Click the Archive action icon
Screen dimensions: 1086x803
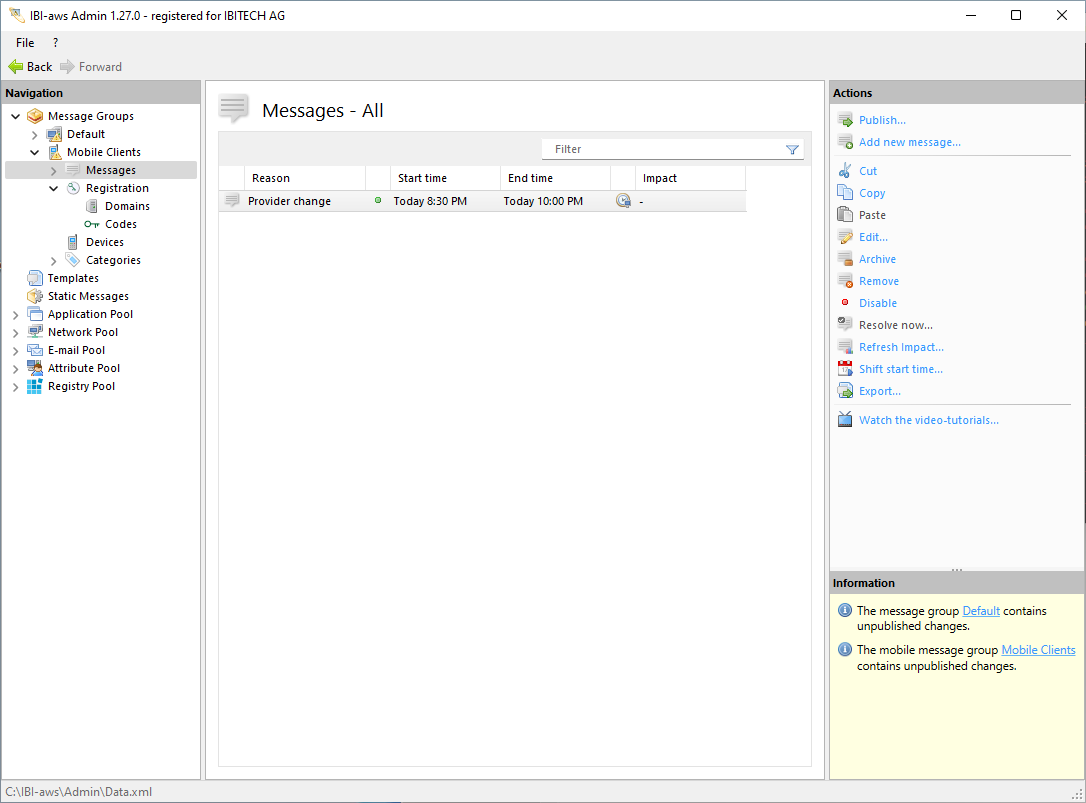pos(845,259)
